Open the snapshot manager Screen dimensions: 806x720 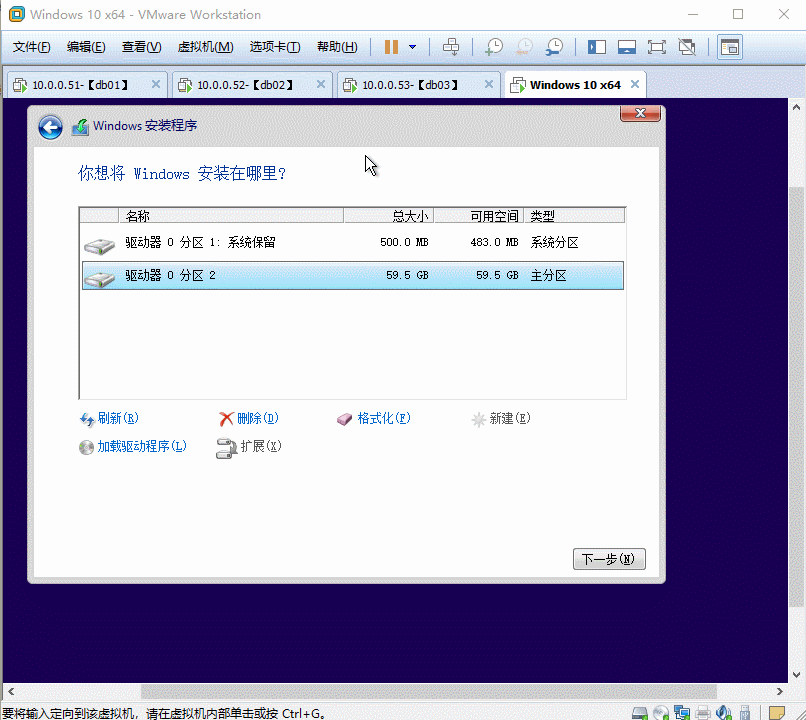(554, 47)
